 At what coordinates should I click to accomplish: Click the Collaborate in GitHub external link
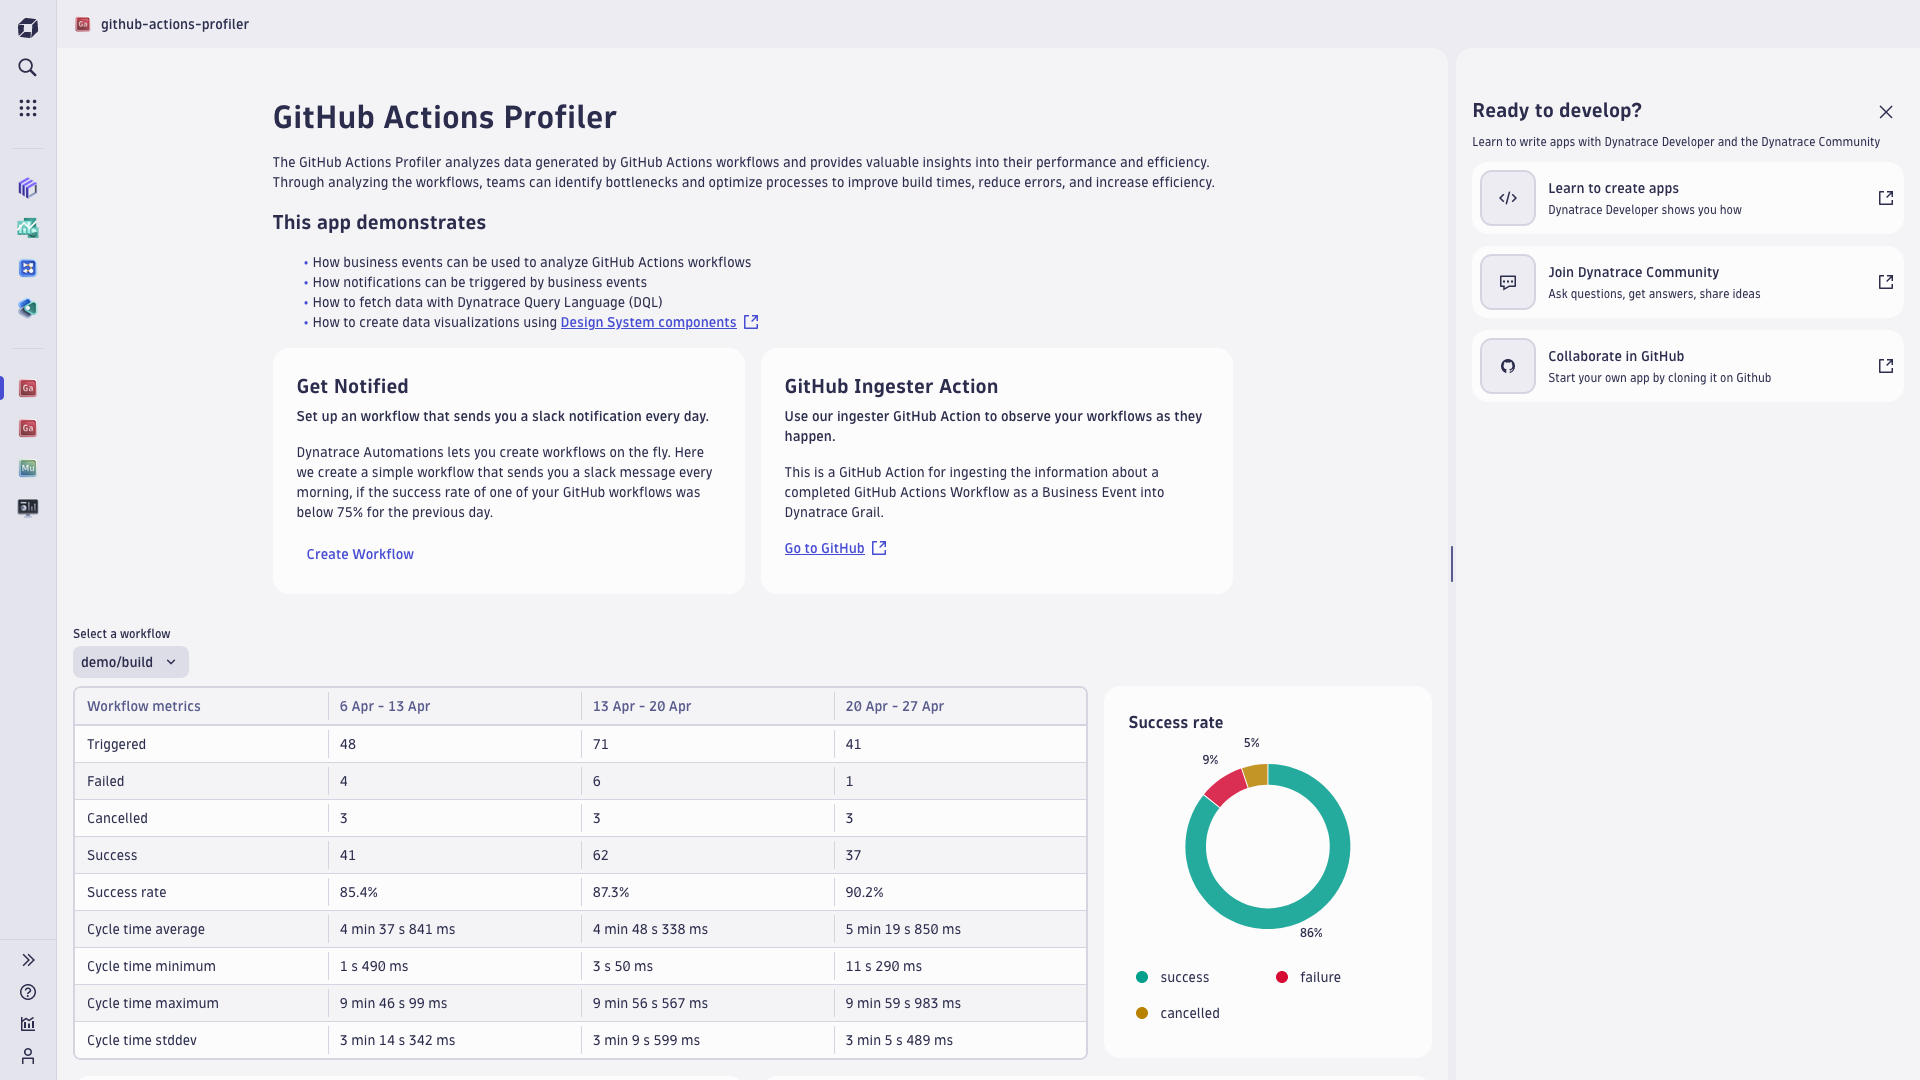pyautogui.click(x=1886, y=367)
